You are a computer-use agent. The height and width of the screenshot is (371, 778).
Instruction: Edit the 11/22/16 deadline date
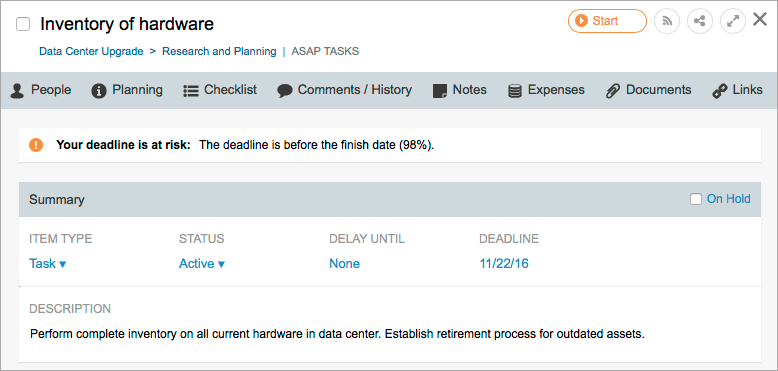click(x=504, y=263)
